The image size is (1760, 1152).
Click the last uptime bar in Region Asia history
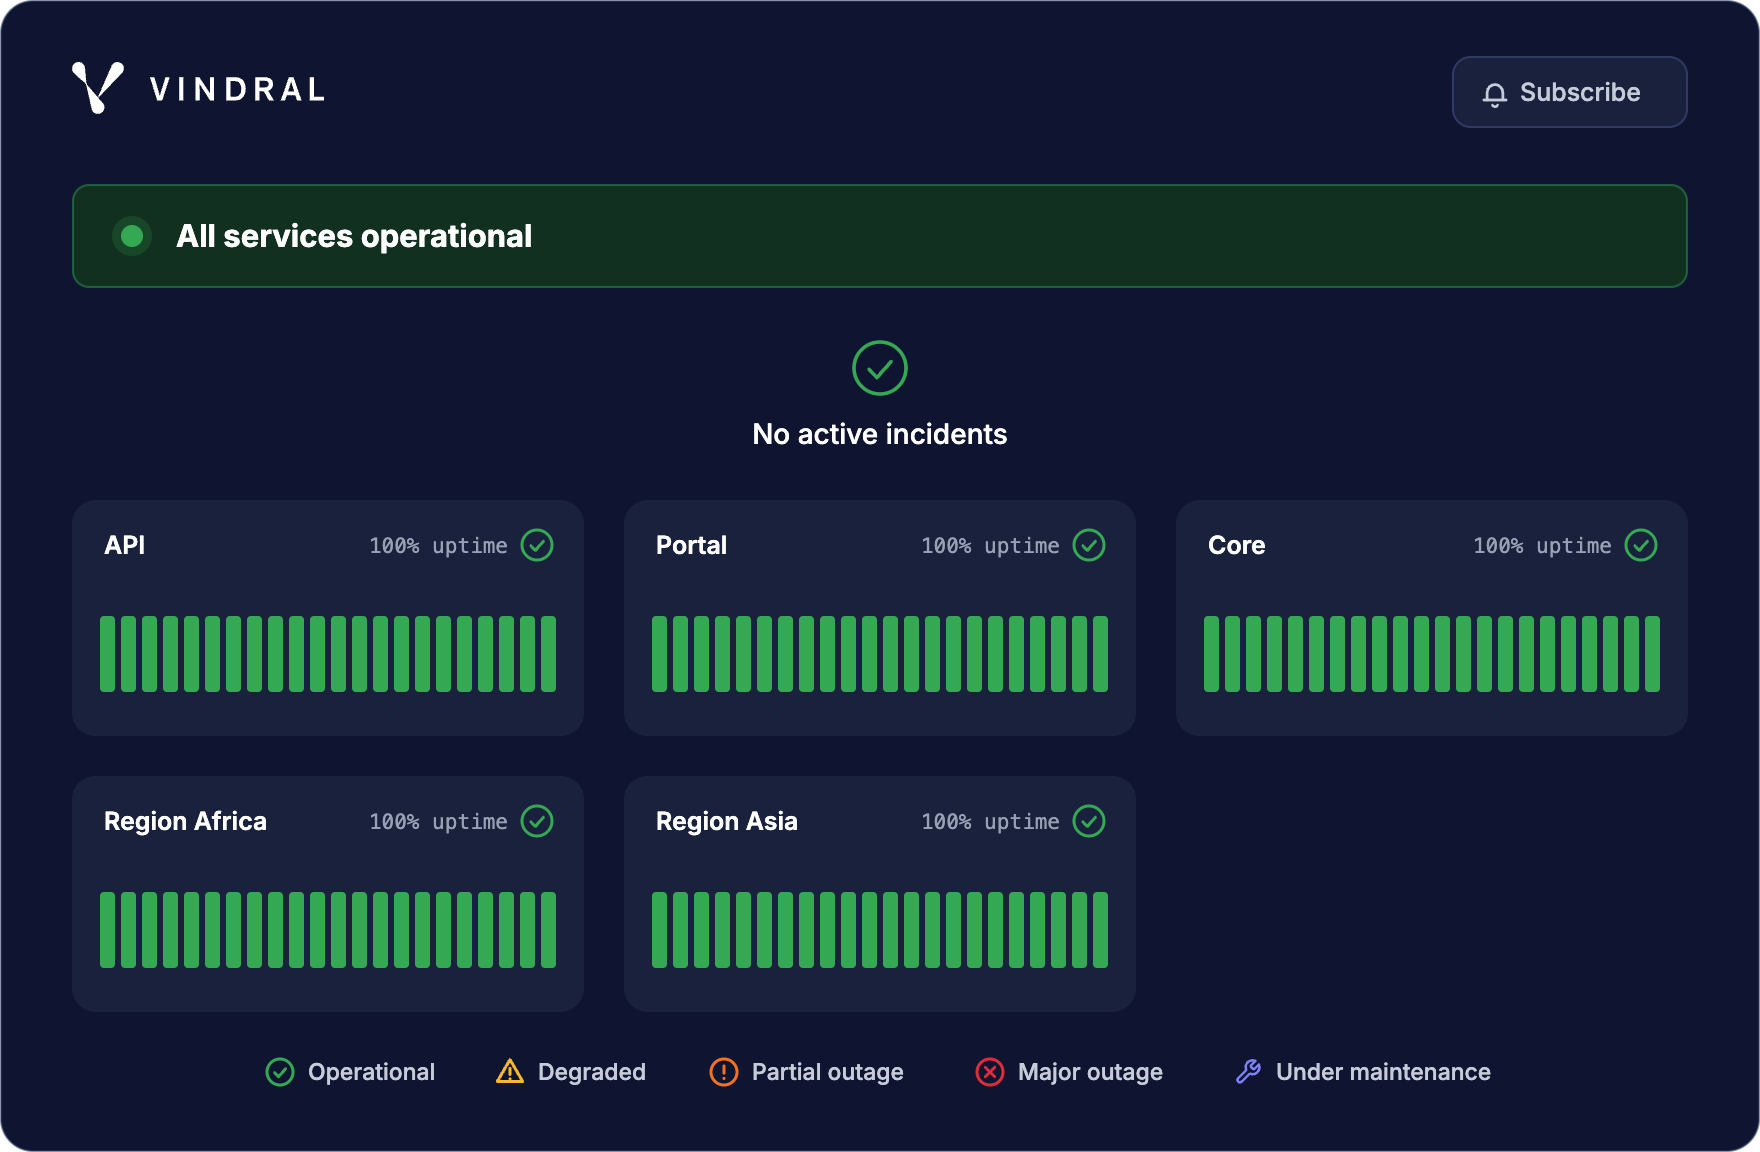[x=1100, y=930]
